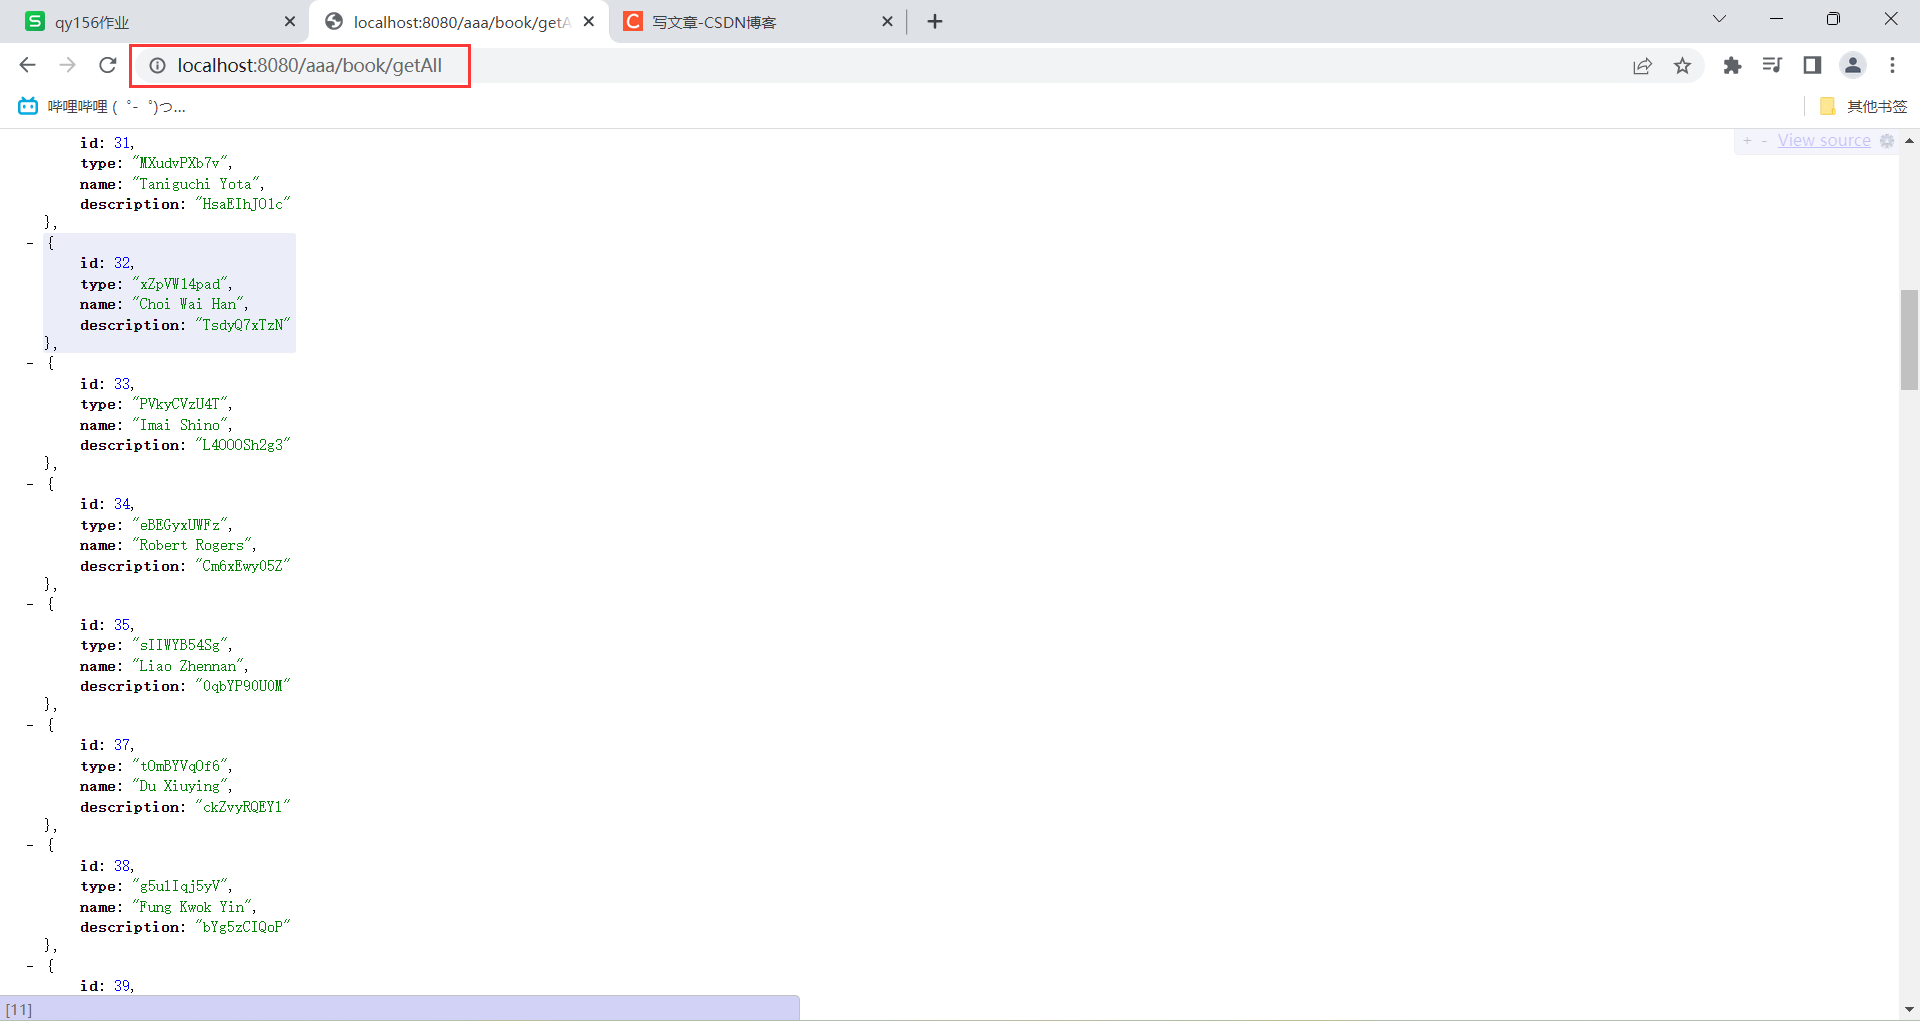The height and width of the screenshot is (1021, 1920).
Task: Expand all JSON nodes with plus
Action: [1747, 141]
